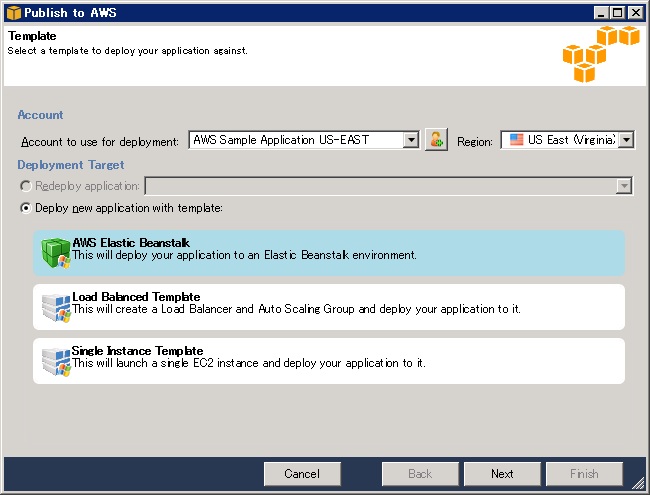This screenshot has width=650, height=495.
Task: Maximize the Publish to AWS window
Action: [618, 12]
